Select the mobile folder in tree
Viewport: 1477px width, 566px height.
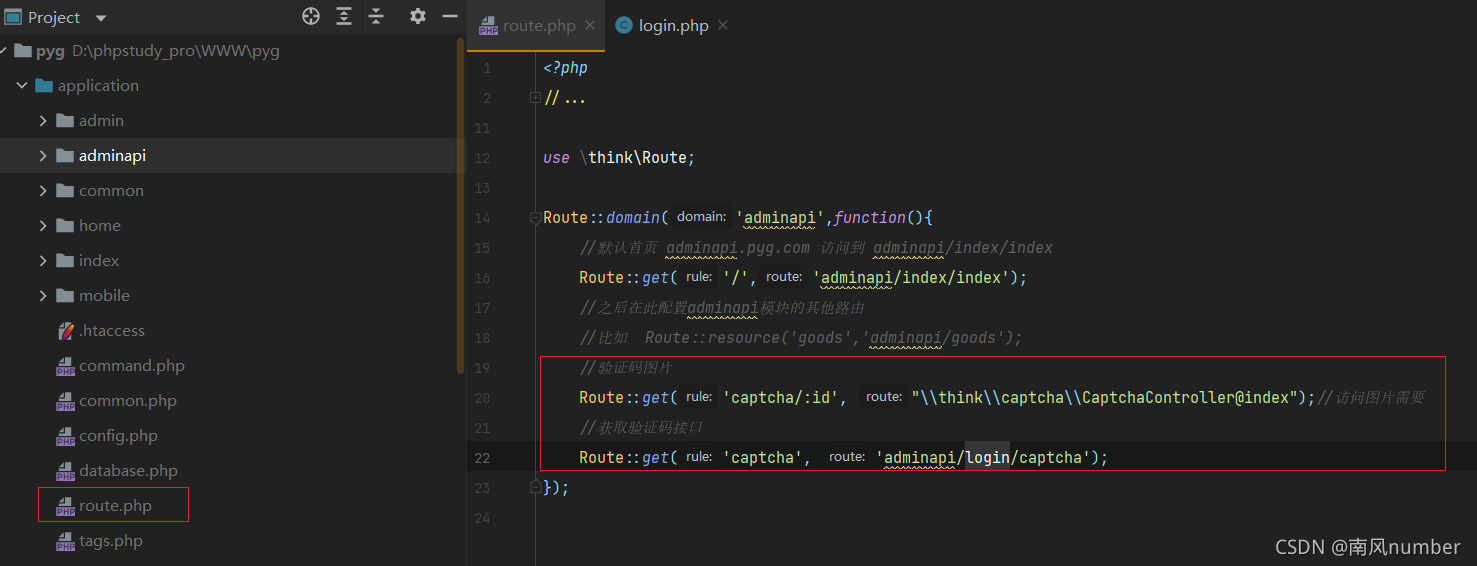click(x=104, y=296)
